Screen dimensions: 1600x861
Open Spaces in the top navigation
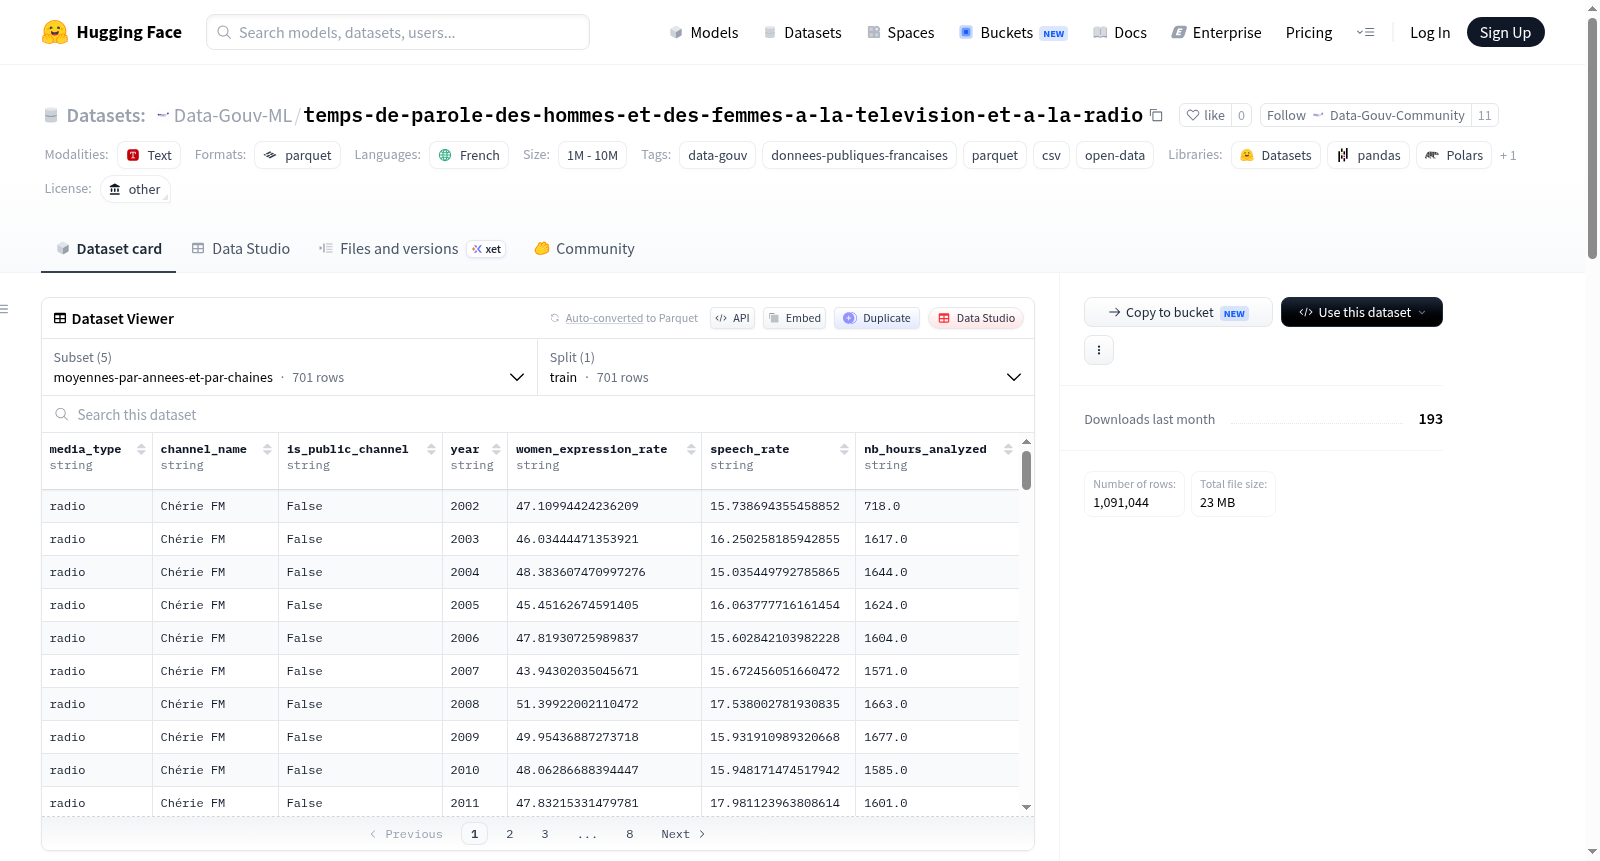pos(900,32)
